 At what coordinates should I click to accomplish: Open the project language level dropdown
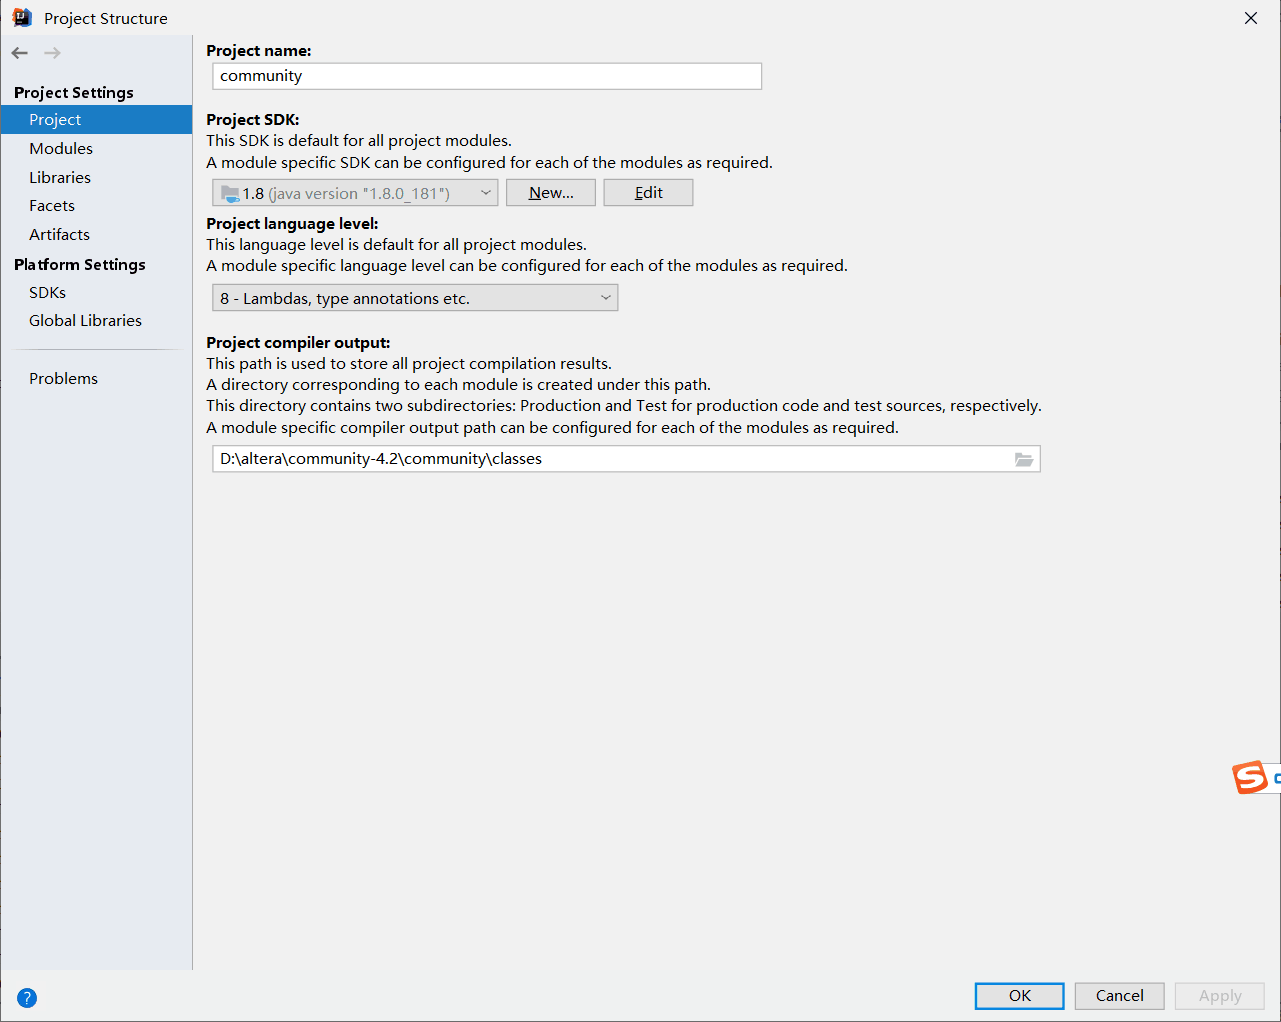(x=415, y=298)
